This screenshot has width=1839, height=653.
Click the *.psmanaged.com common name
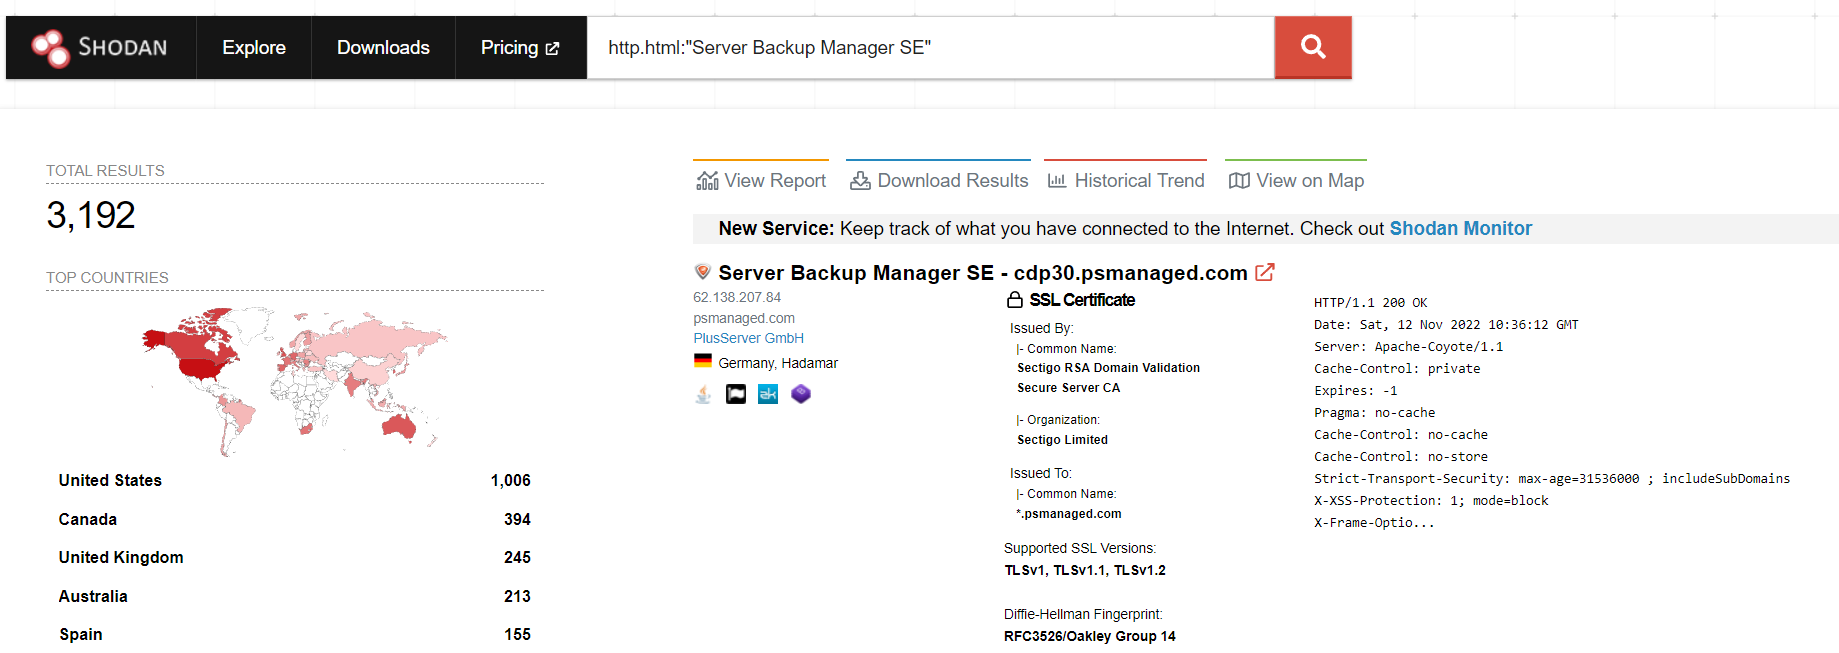click(x=1069, y=514)
